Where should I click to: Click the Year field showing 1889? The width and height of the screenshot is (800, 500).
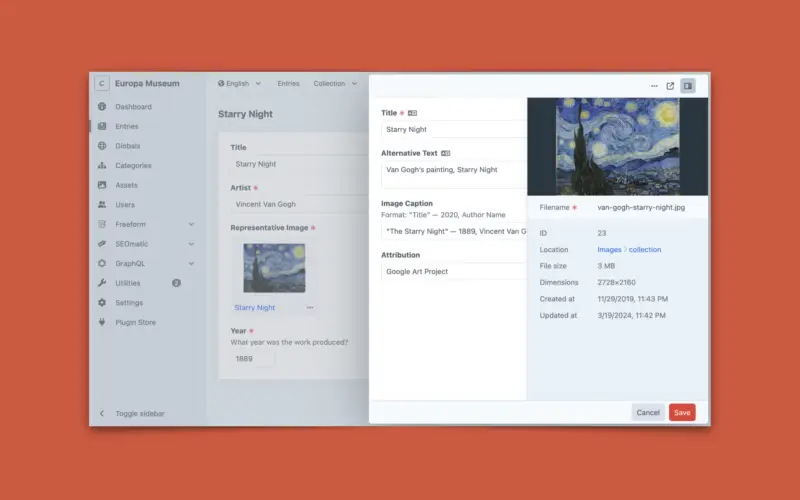point(253,359)
